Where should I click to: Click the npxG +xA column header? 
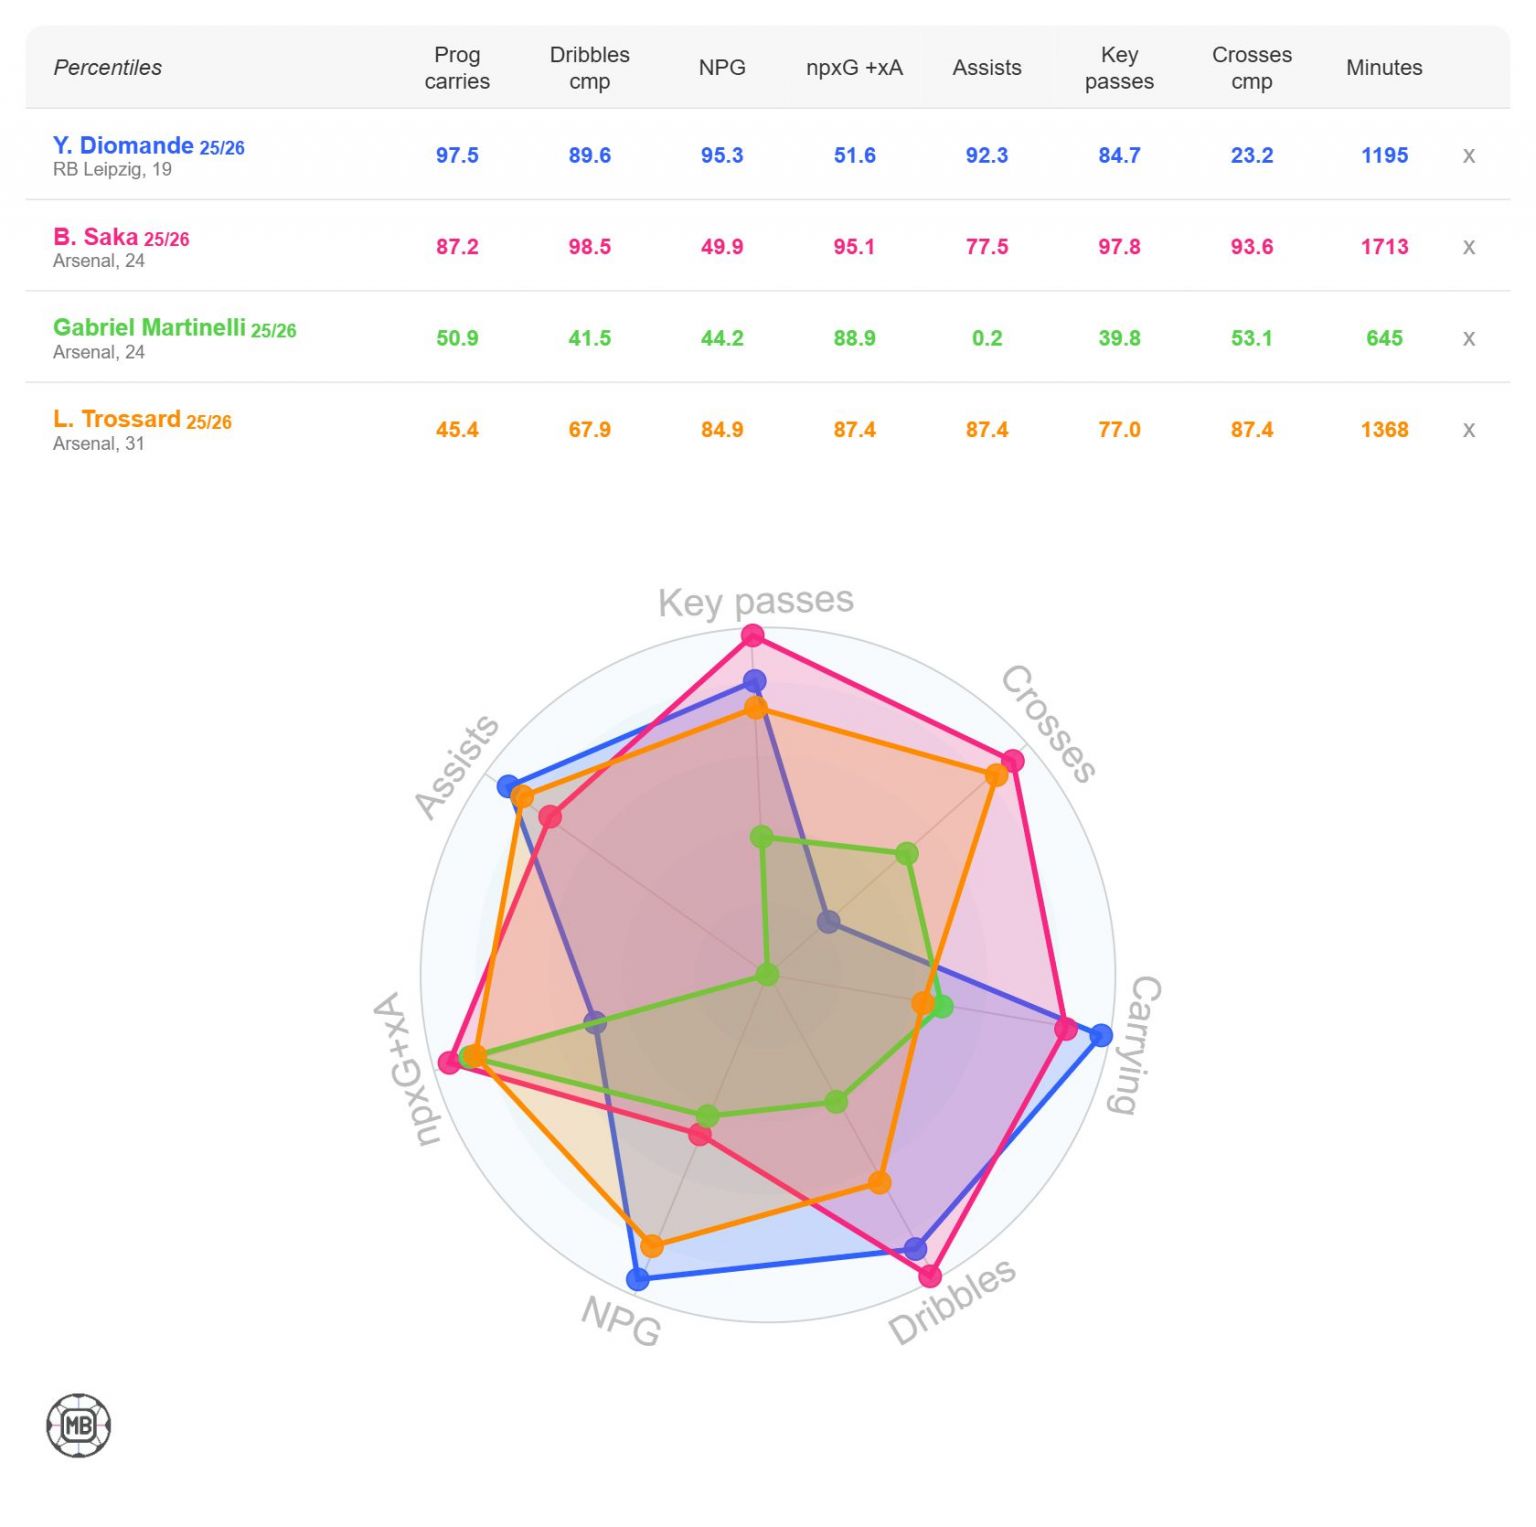tap(854, 68)
